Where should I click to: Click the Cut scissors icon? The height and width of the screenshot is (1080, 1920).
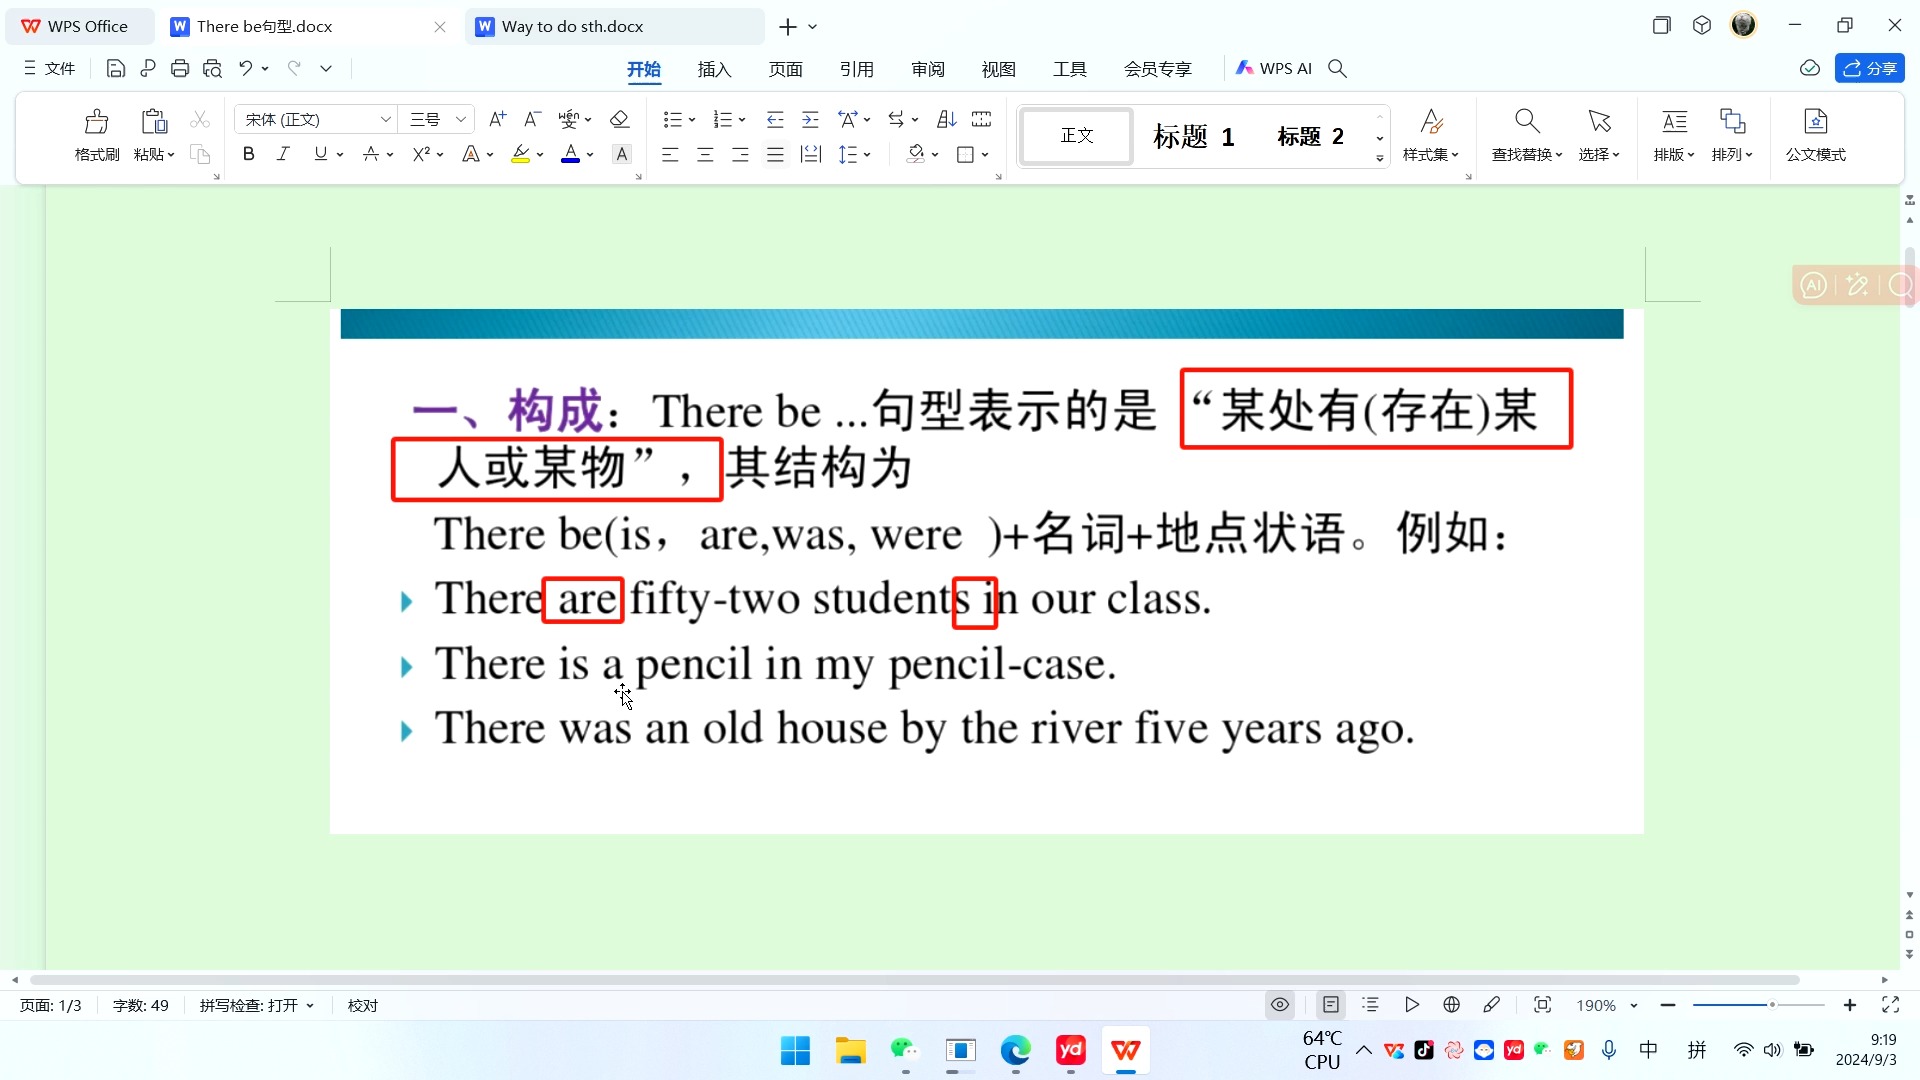(x=200, y=120)
